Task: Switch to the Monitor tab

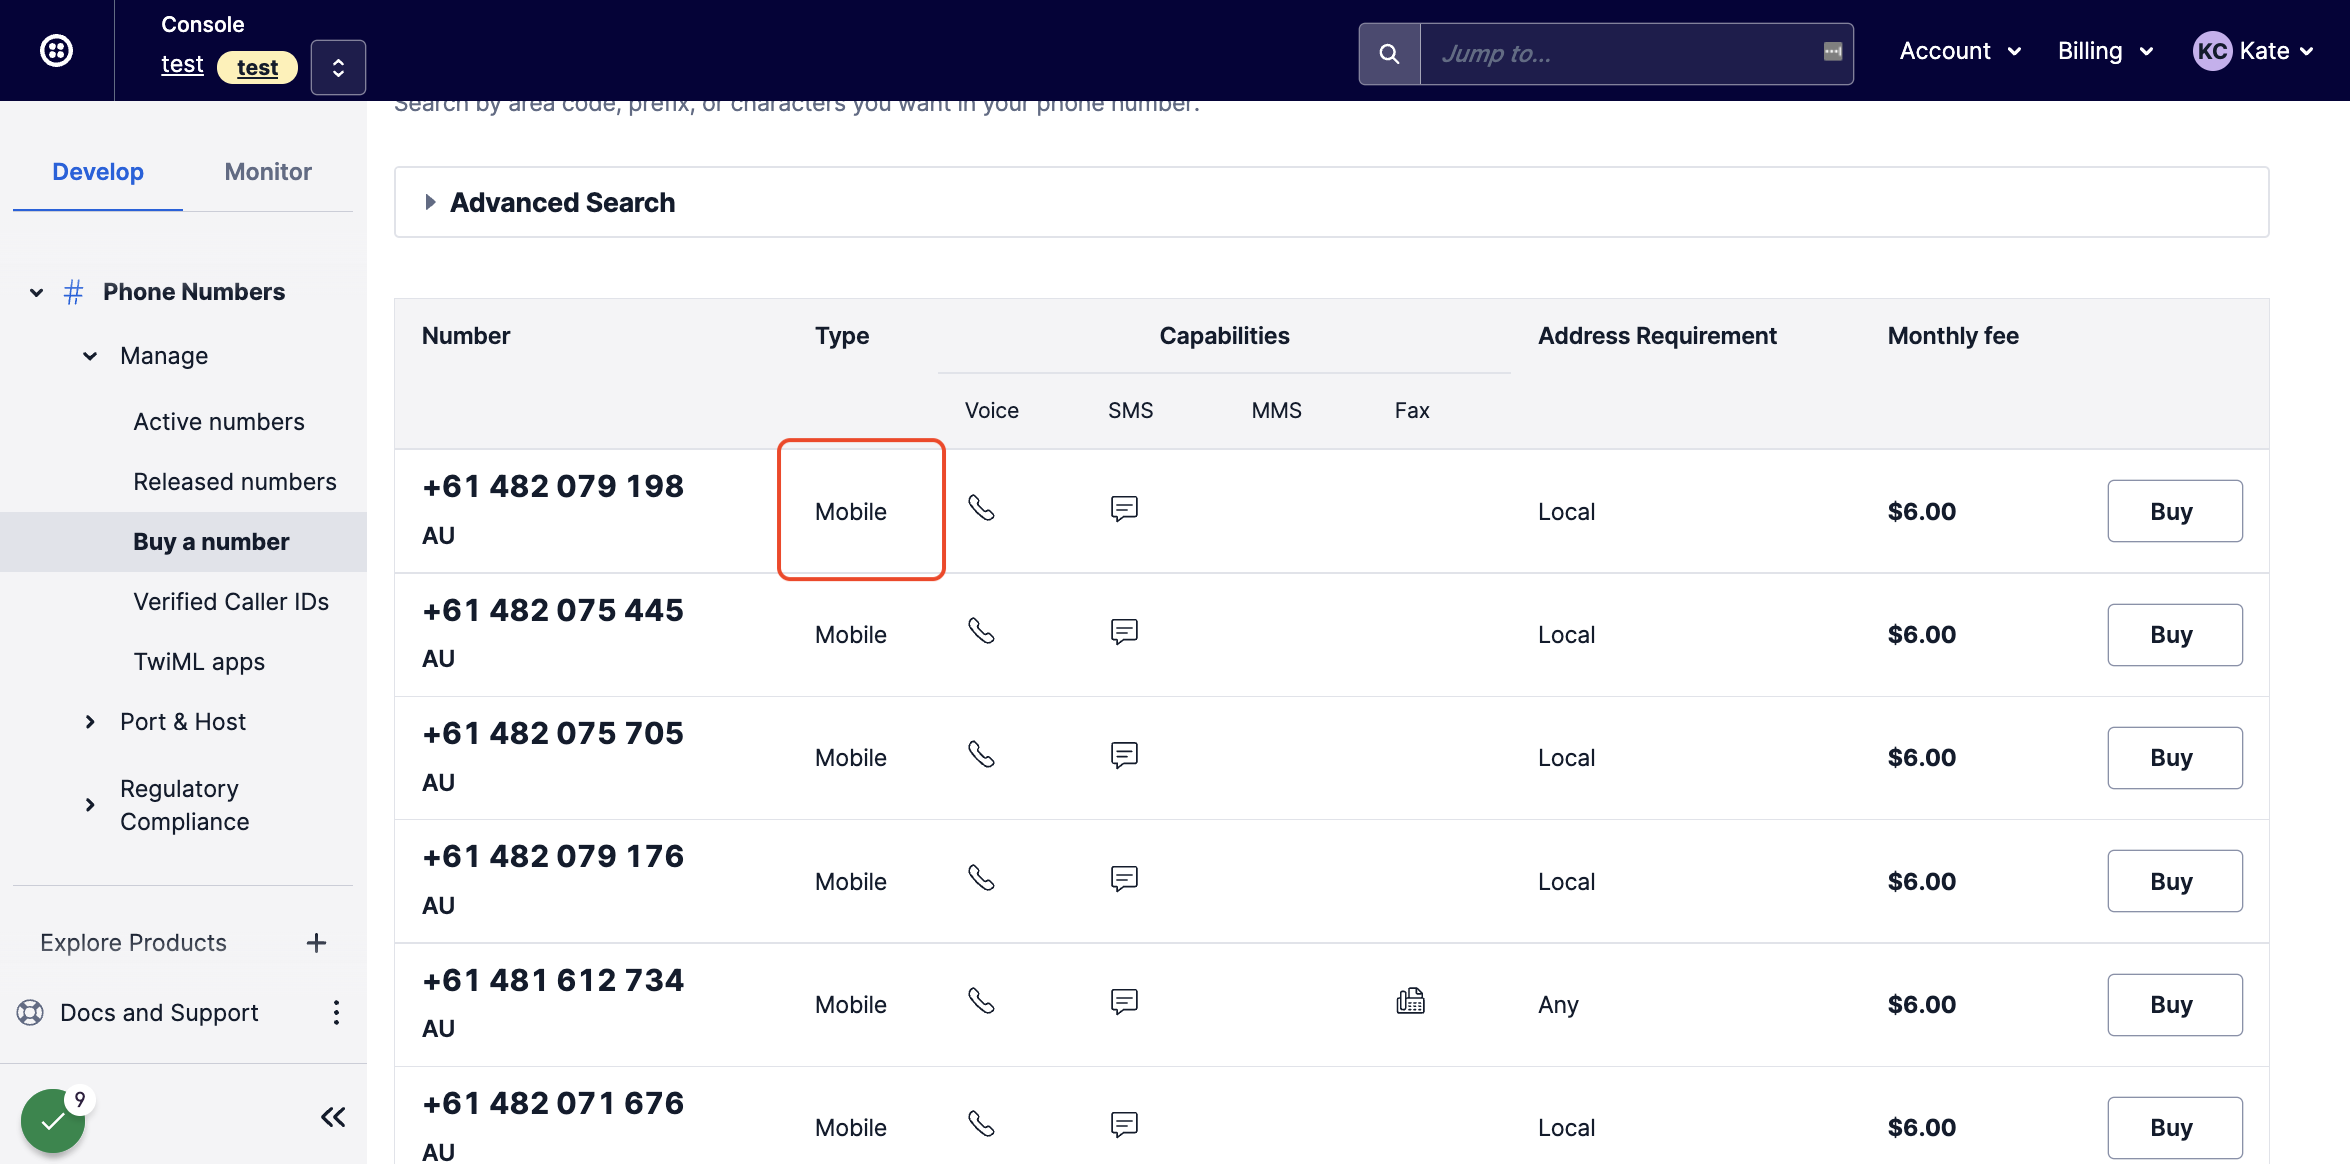Action: pos(268,172)
